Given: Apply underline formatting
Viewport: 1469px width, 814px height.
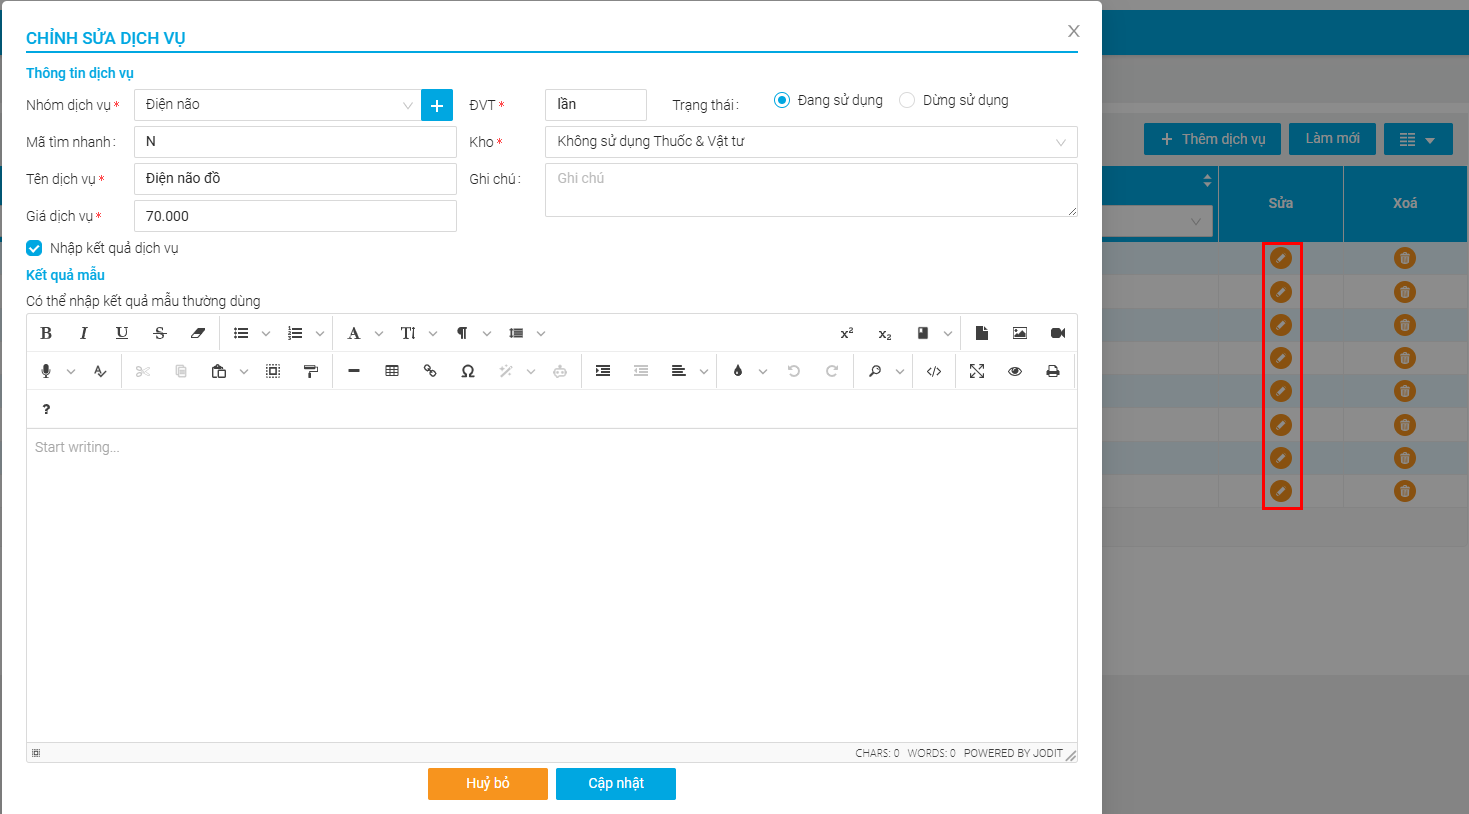Looking at the screenshot, I should [x=122, y=333].
